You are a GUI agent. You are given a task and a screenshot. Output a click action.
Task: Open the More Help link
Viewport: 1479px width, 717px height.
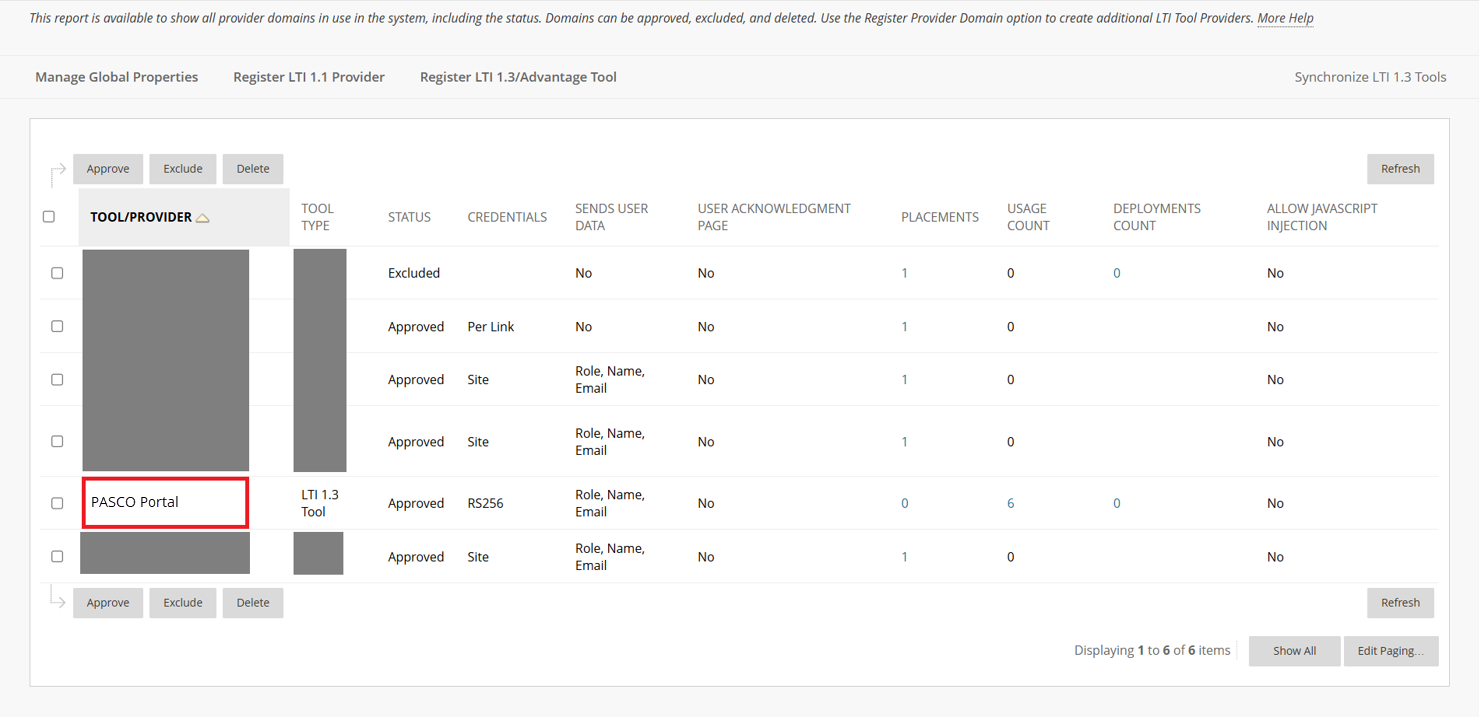pos(1285,18)
